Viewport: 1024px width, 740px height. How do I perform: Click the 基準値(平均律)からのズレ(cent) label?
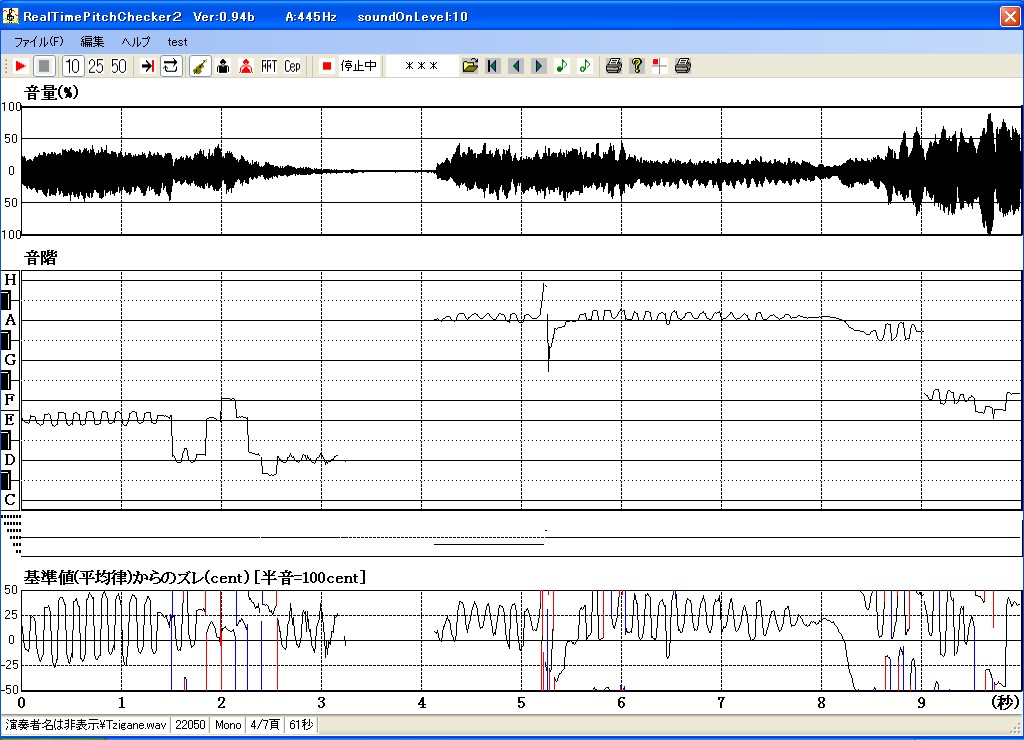point(137,577)
